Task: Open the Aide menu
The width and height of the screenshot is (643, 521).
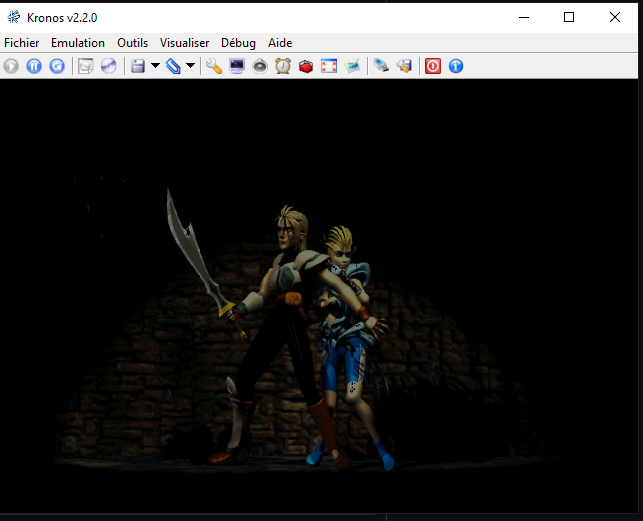Action: 280,43
